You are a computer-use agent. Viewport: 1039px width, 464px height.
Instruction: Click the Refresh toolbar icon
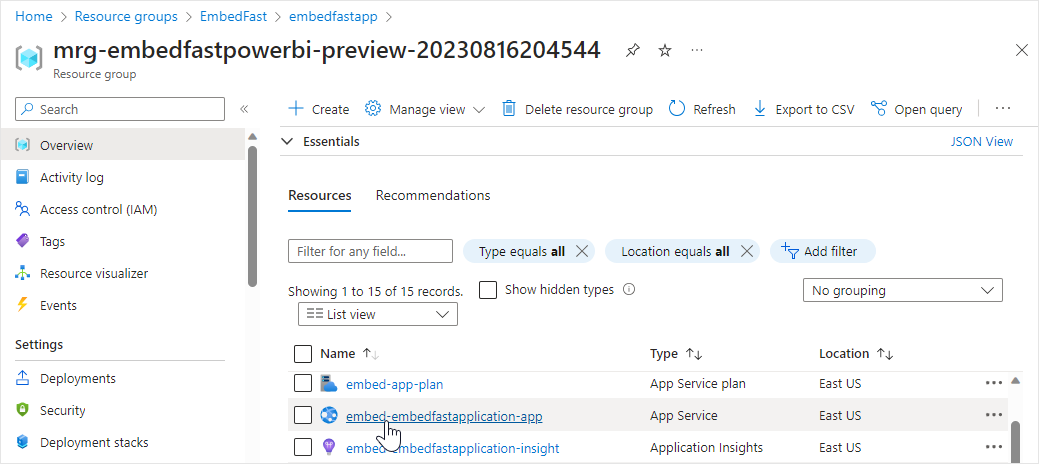pos(677,109)
